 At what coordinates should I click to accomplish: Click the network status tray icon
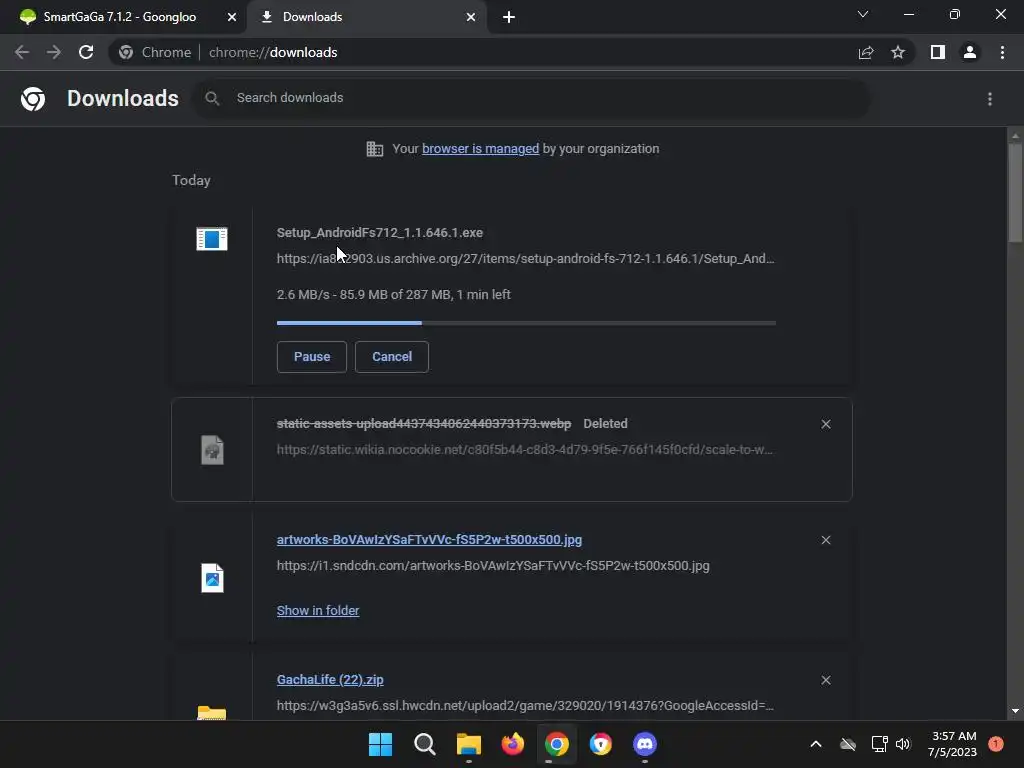[x=879, y=744]
